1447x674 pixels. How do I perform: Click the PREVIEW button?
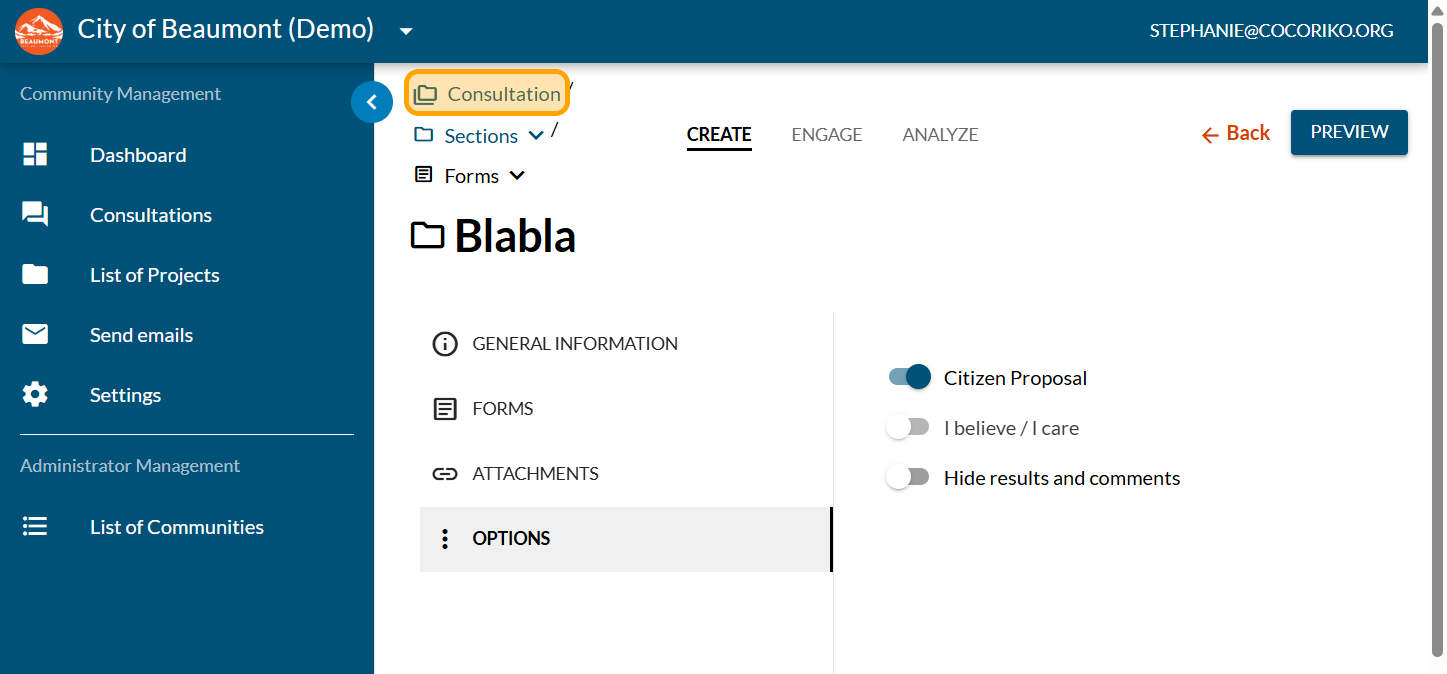click(x=1348, y=132)
